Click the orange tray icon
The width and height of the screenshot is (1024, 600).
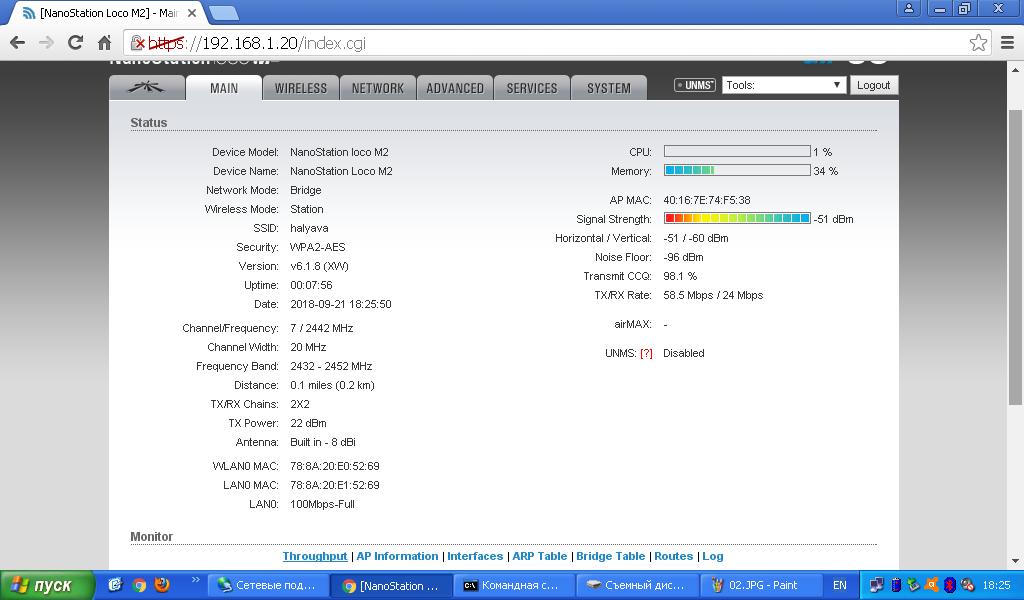pos(932,585)
